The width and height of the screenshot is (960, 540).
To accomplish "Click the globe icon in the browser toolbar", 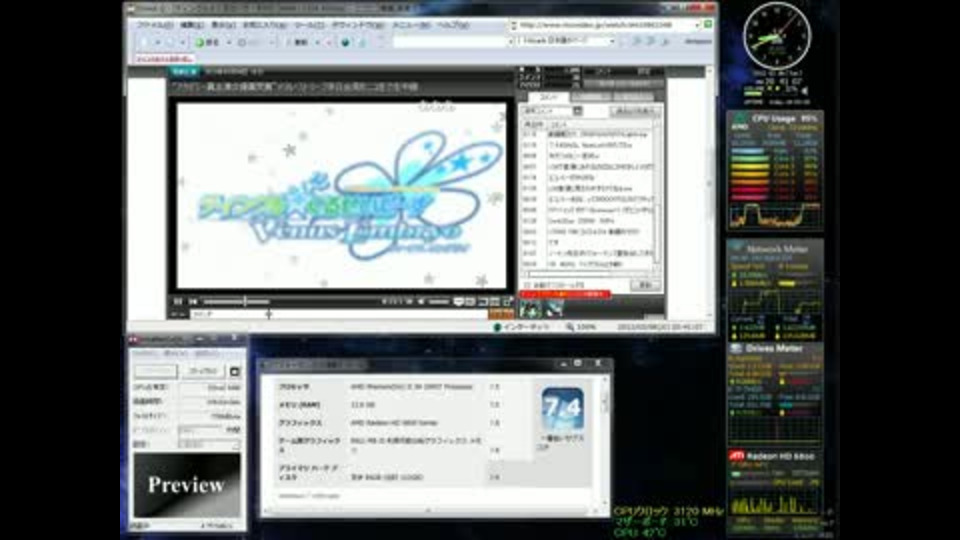I will point(345,42).
